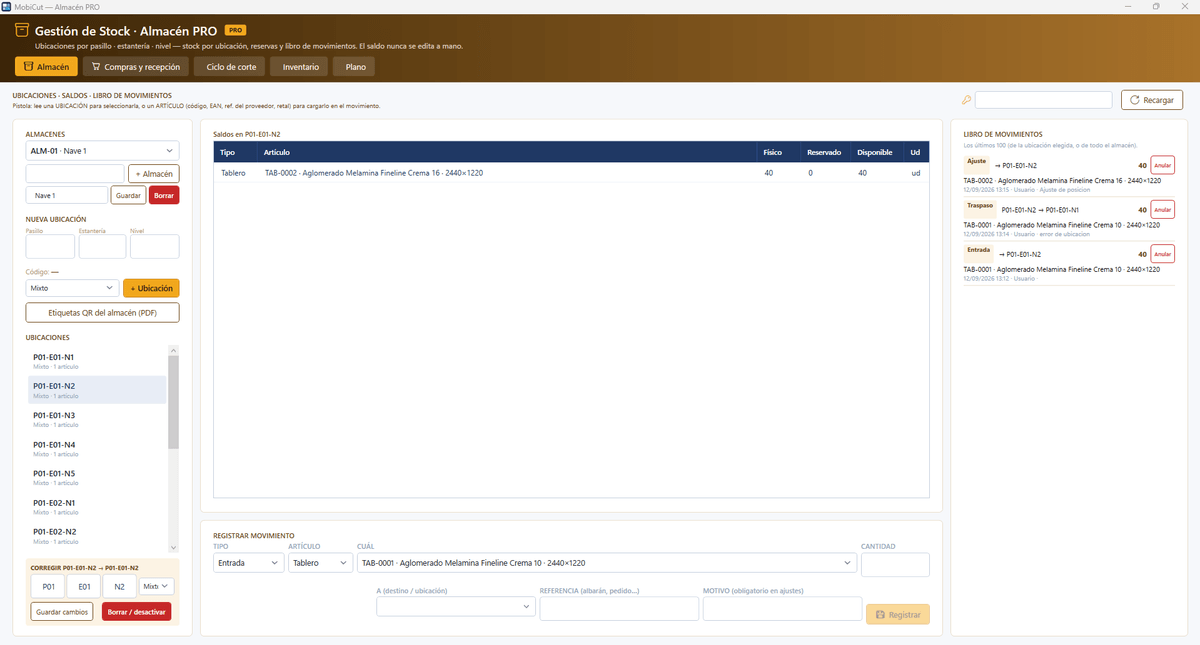Switch to the Plano tab
The width and height of the screenshot is (1200, 645).
pos(355,67)
